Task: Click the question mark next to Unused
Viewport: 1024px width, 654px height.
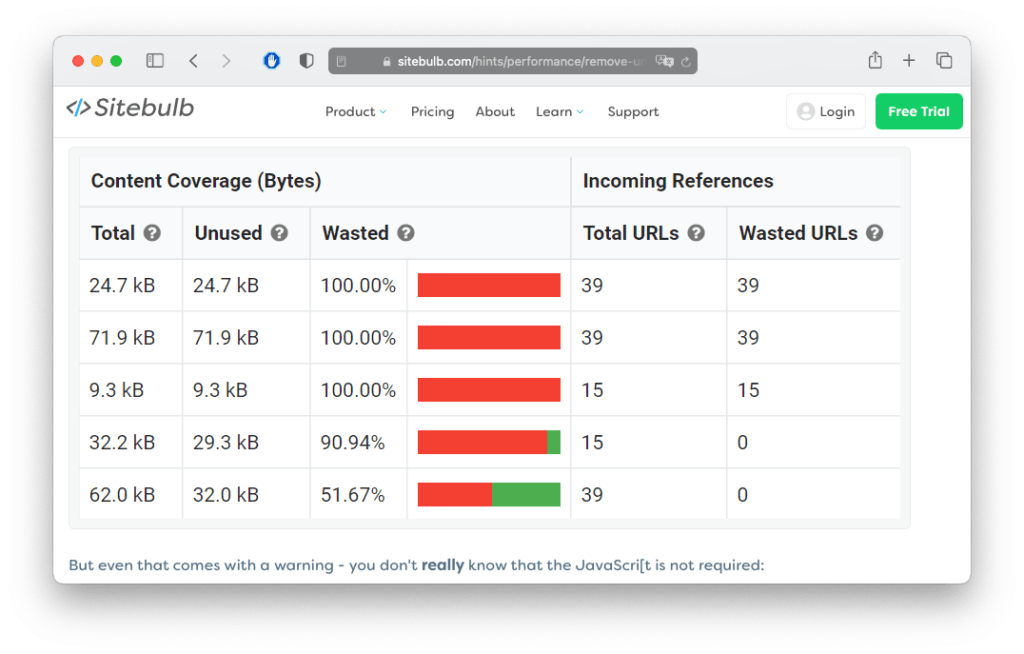Action: [281, 233]
